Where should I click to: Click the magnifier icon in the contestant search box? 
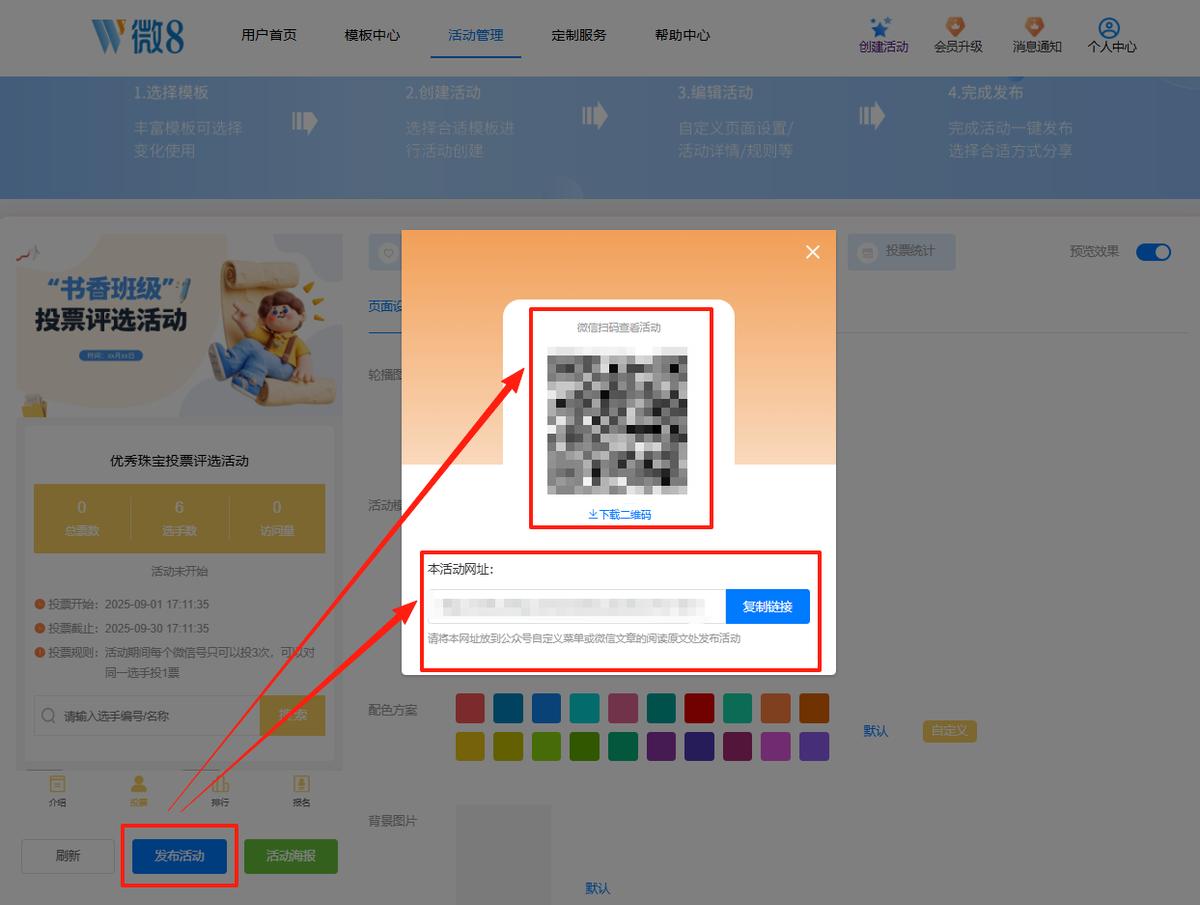(x=49, y=716)
